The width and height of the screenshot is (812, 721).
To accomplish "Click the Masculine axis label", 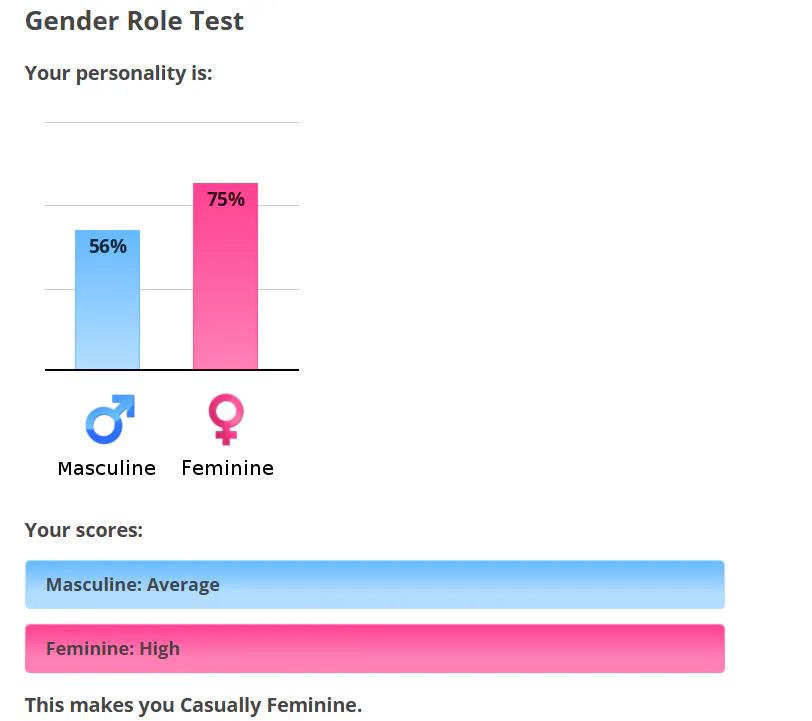I will coord(107,468).
